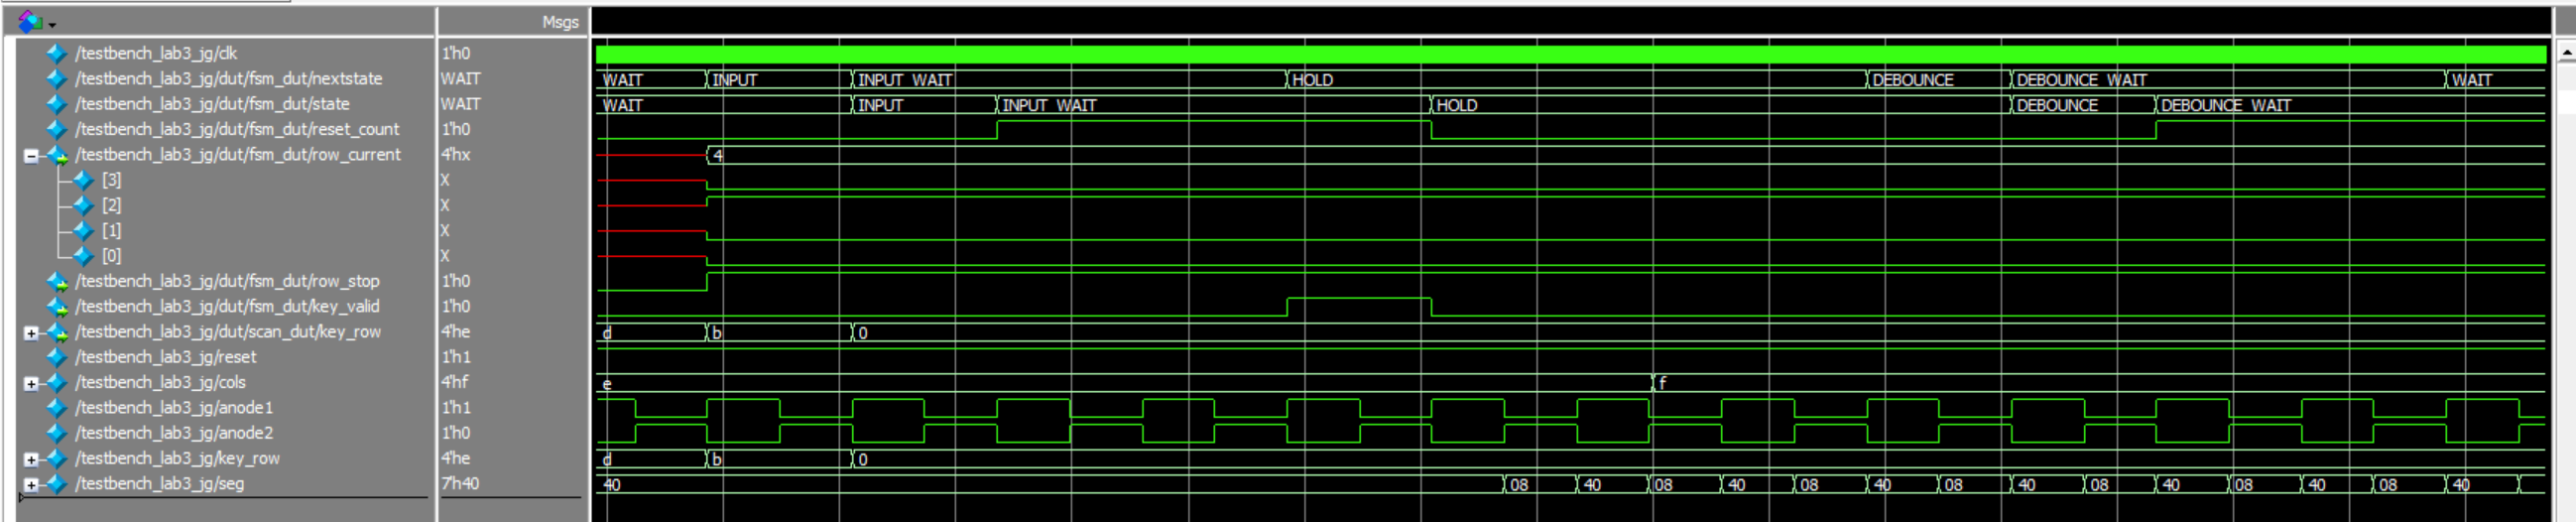
Task: Click the row_stop signal icon
Action: point(57,282)
